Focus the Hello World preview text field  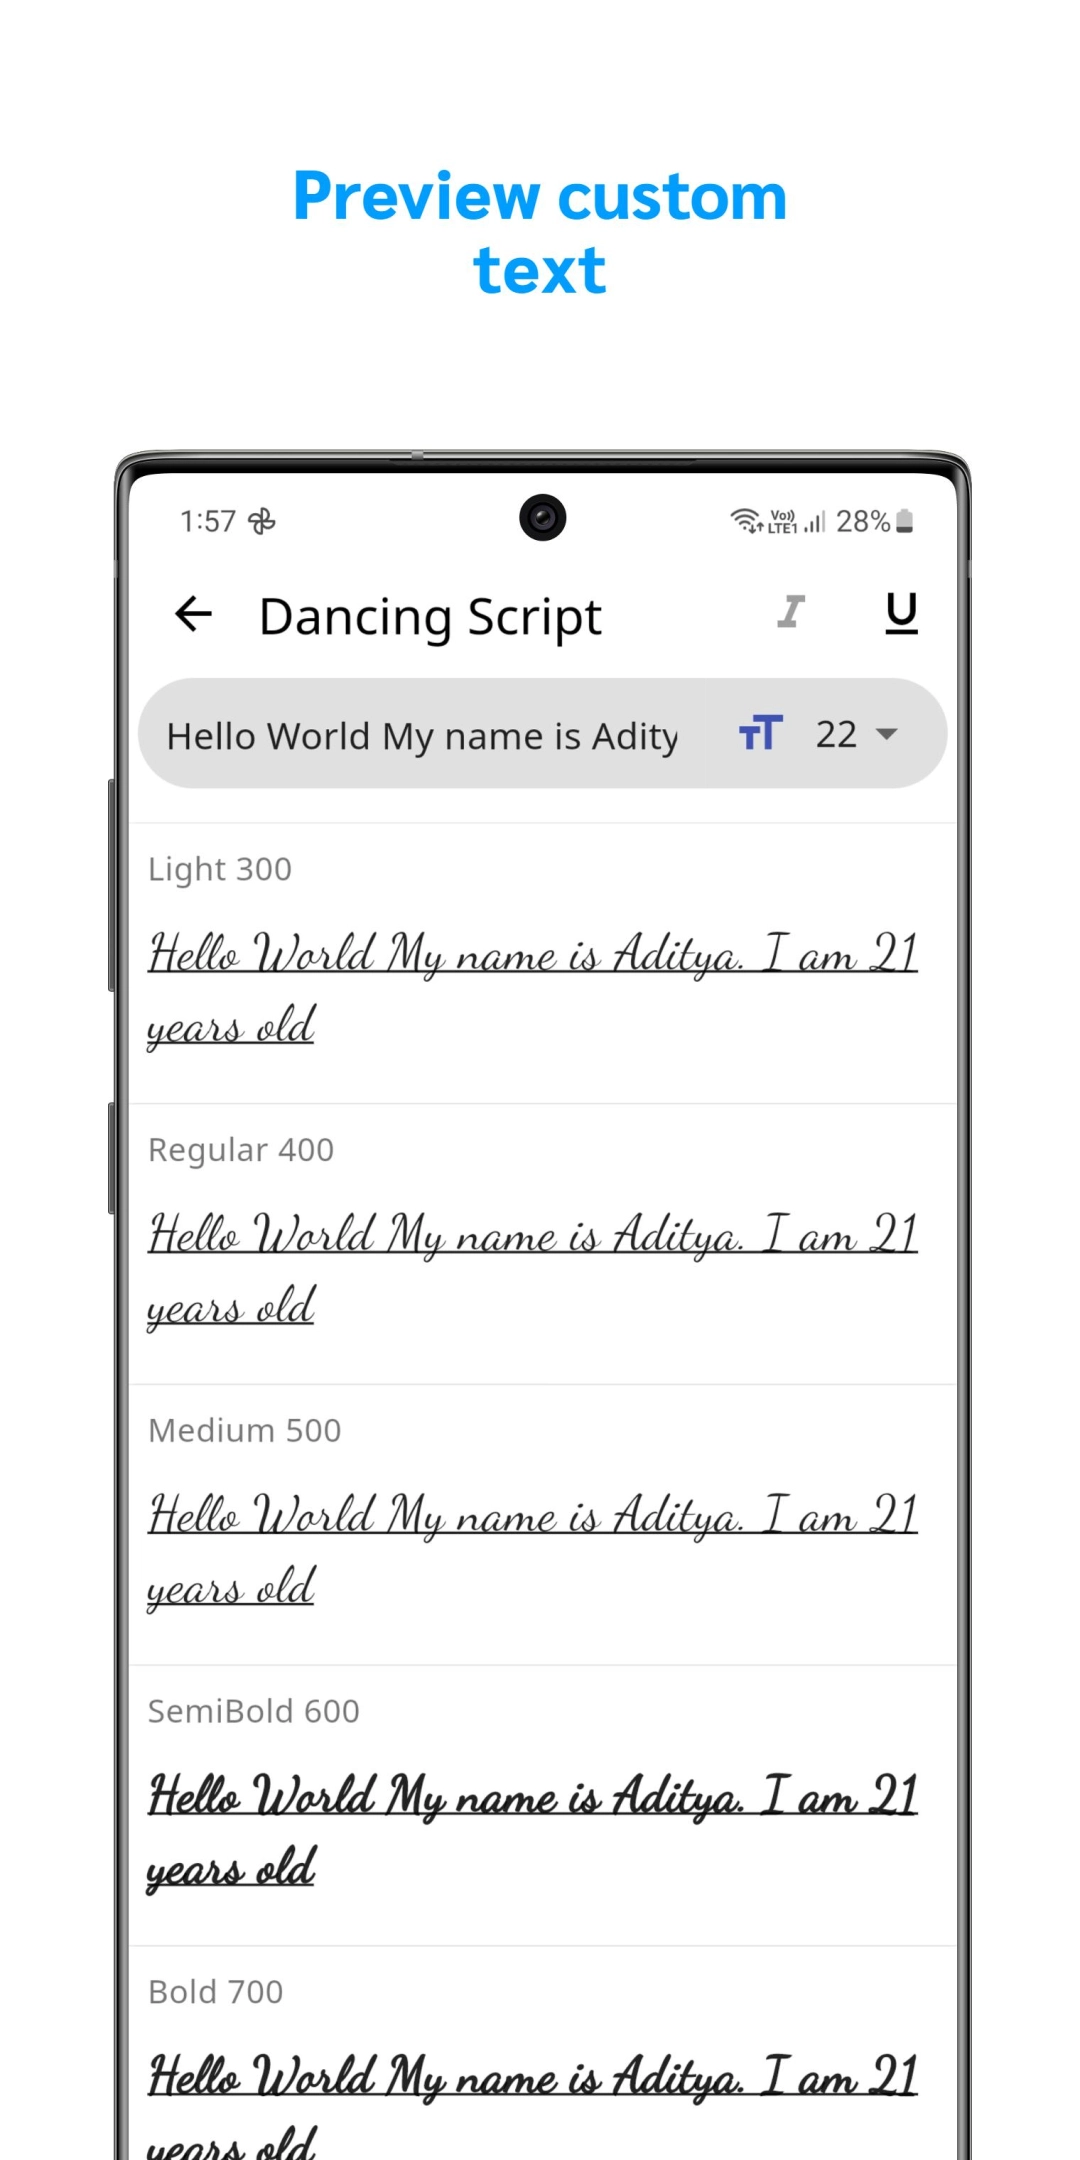coord(422,736)
